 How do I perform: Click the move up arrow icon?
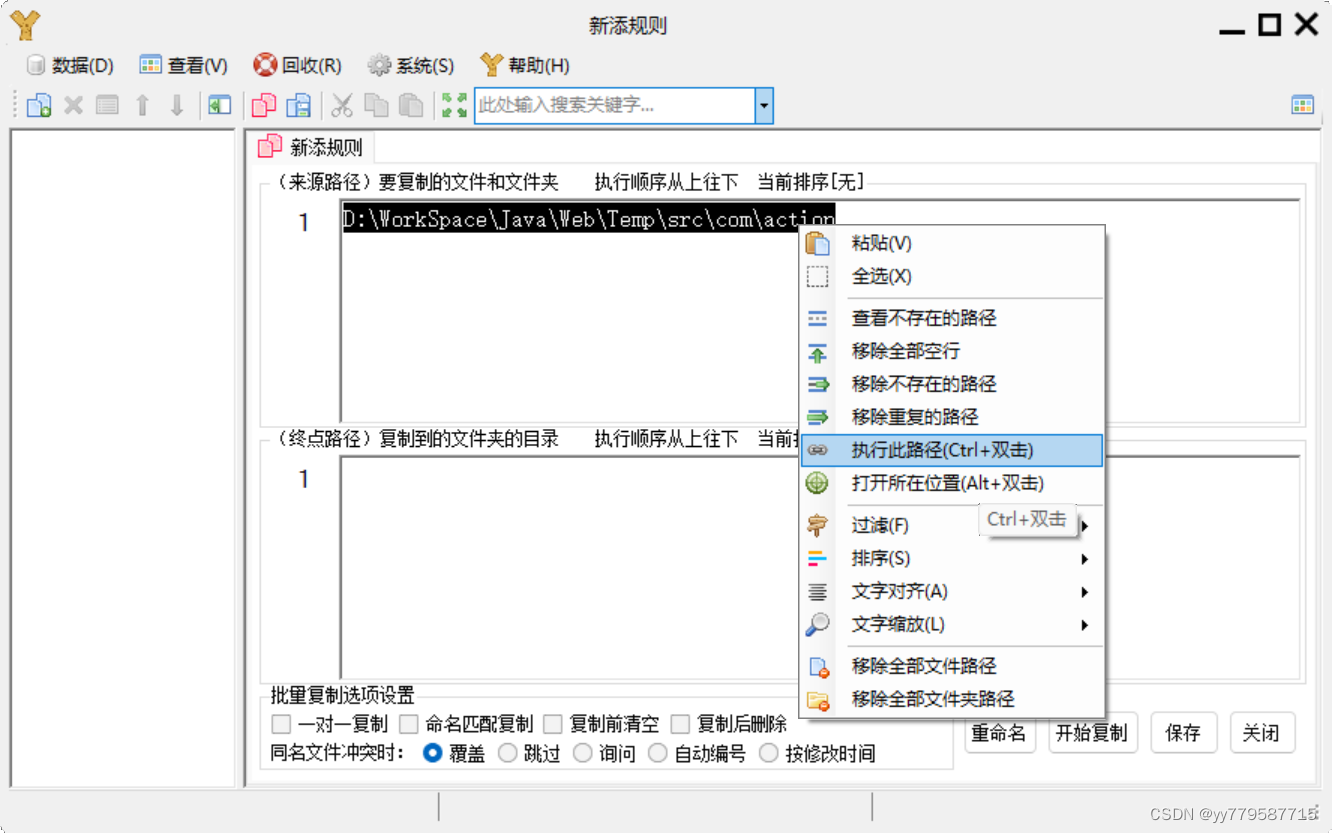(142, 105)
